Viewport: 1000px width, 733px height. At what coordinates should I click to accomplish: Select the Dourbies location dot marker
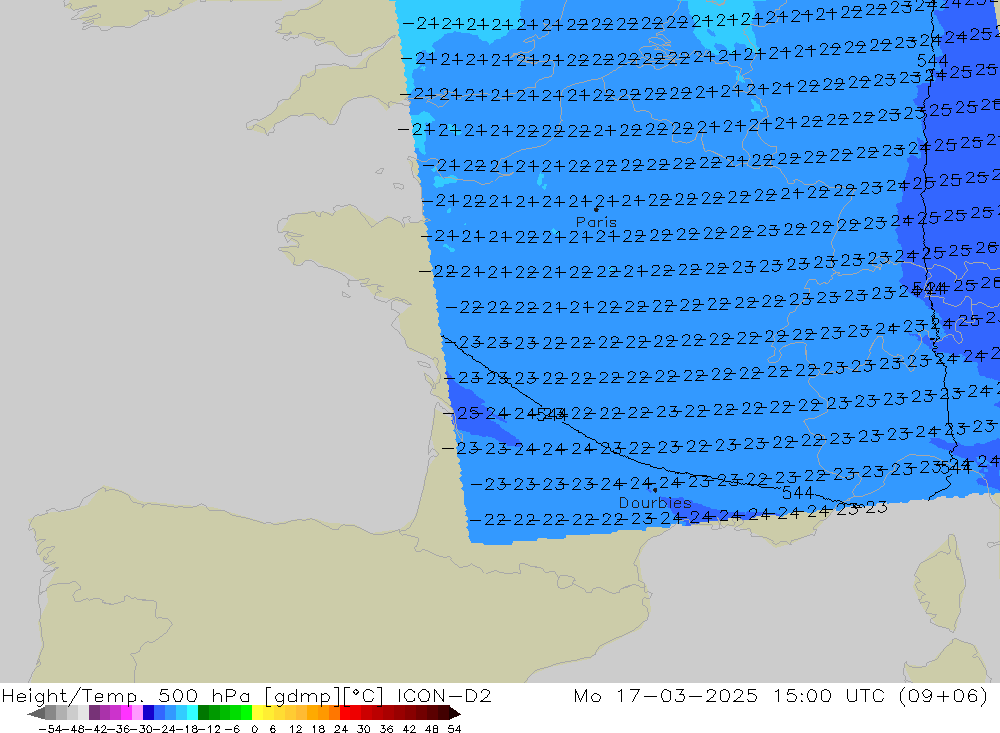655,491
